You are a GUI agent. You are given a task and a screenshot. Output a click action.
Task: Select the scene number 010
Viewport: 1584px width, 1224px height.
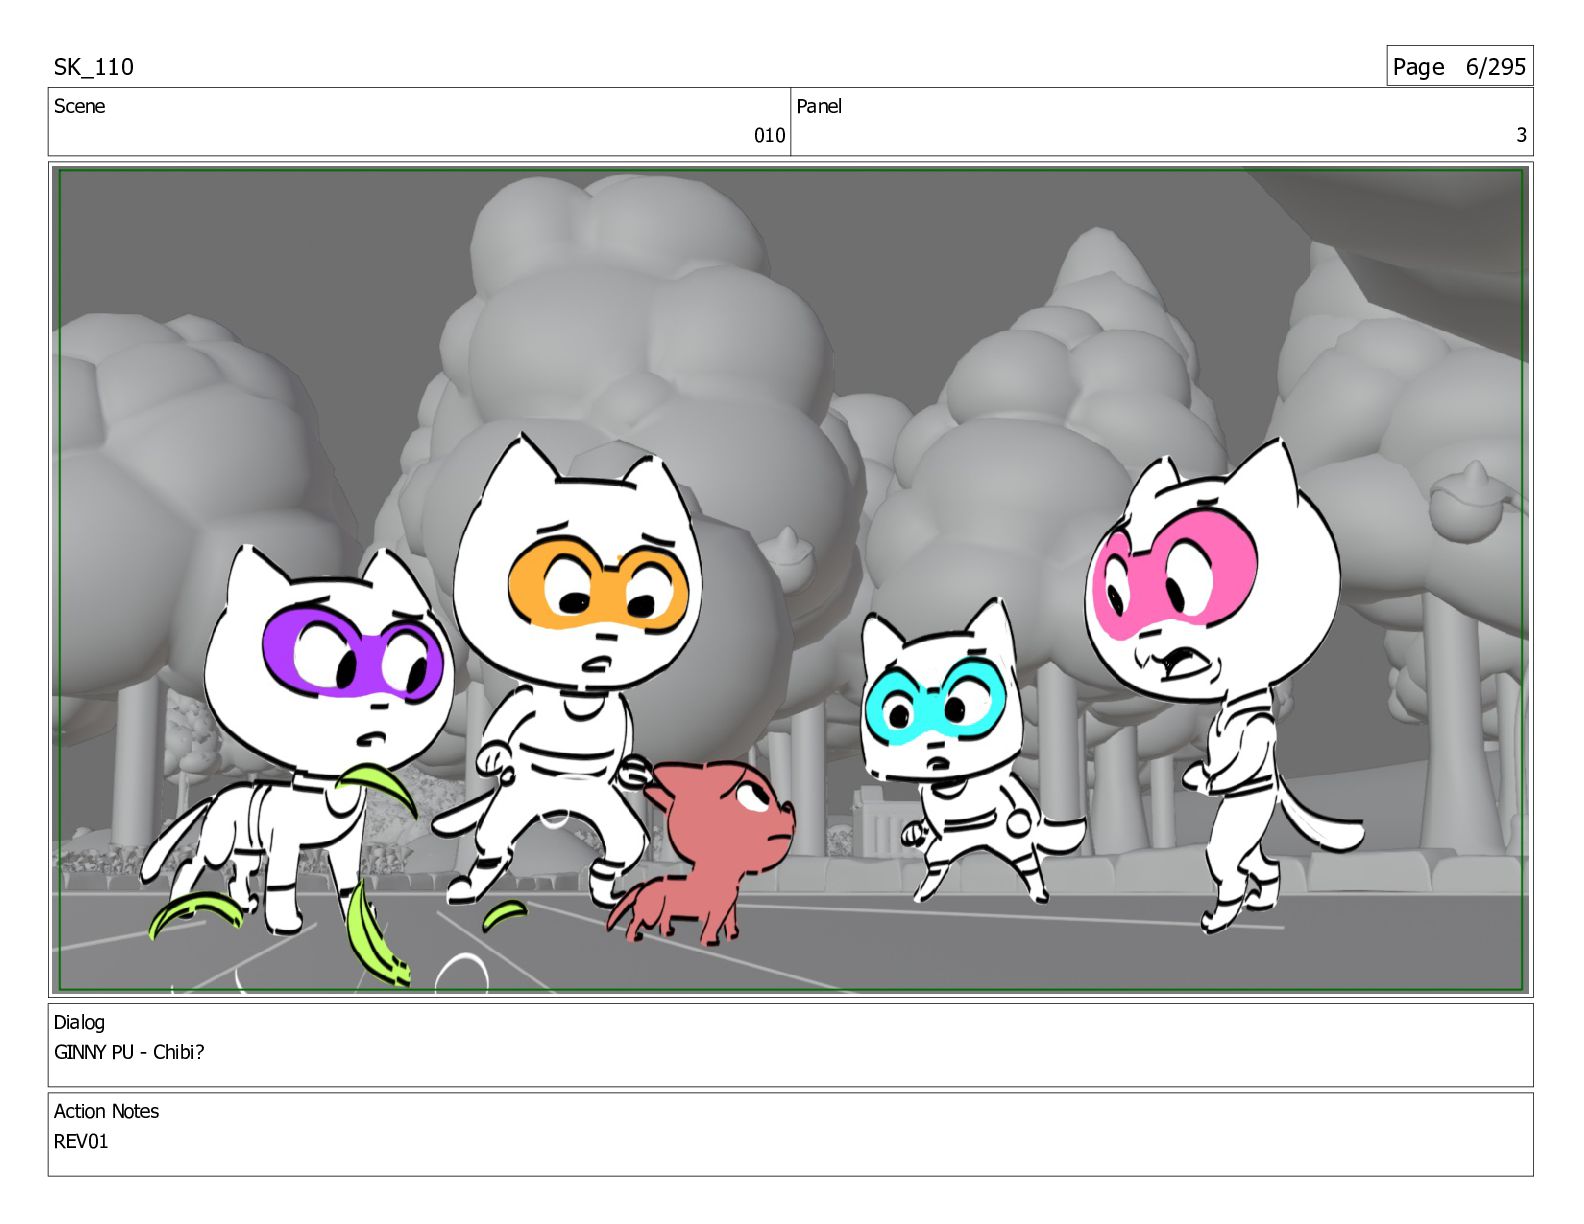pos(769,135)
